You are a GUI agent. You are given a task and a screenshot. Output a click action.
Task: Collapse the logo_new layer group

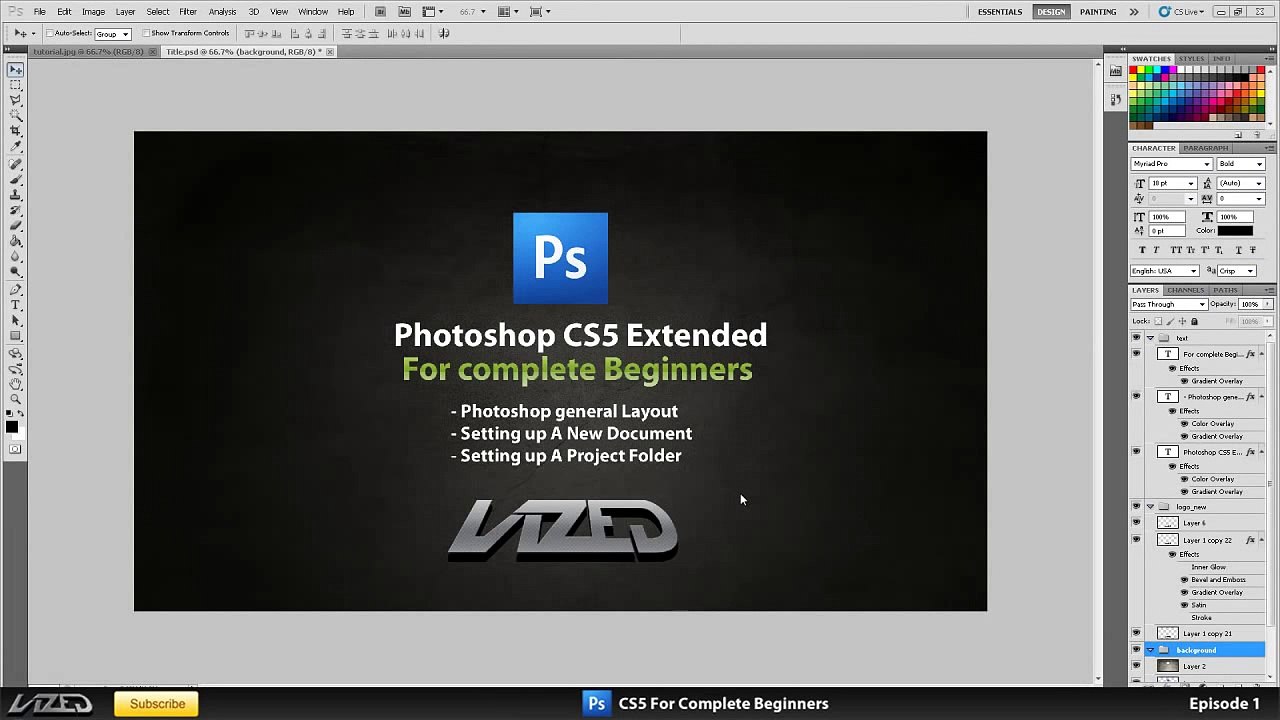[1150, 507]
